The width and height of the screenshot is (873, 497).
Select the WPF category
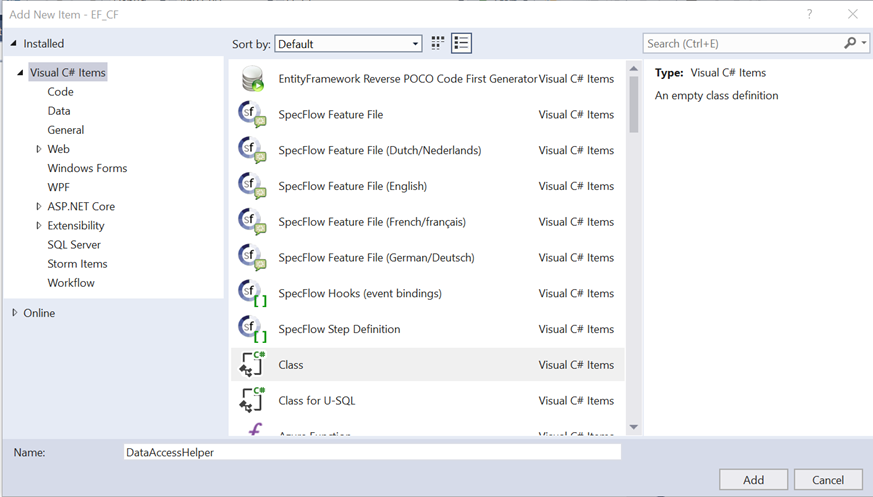[58, 187]
